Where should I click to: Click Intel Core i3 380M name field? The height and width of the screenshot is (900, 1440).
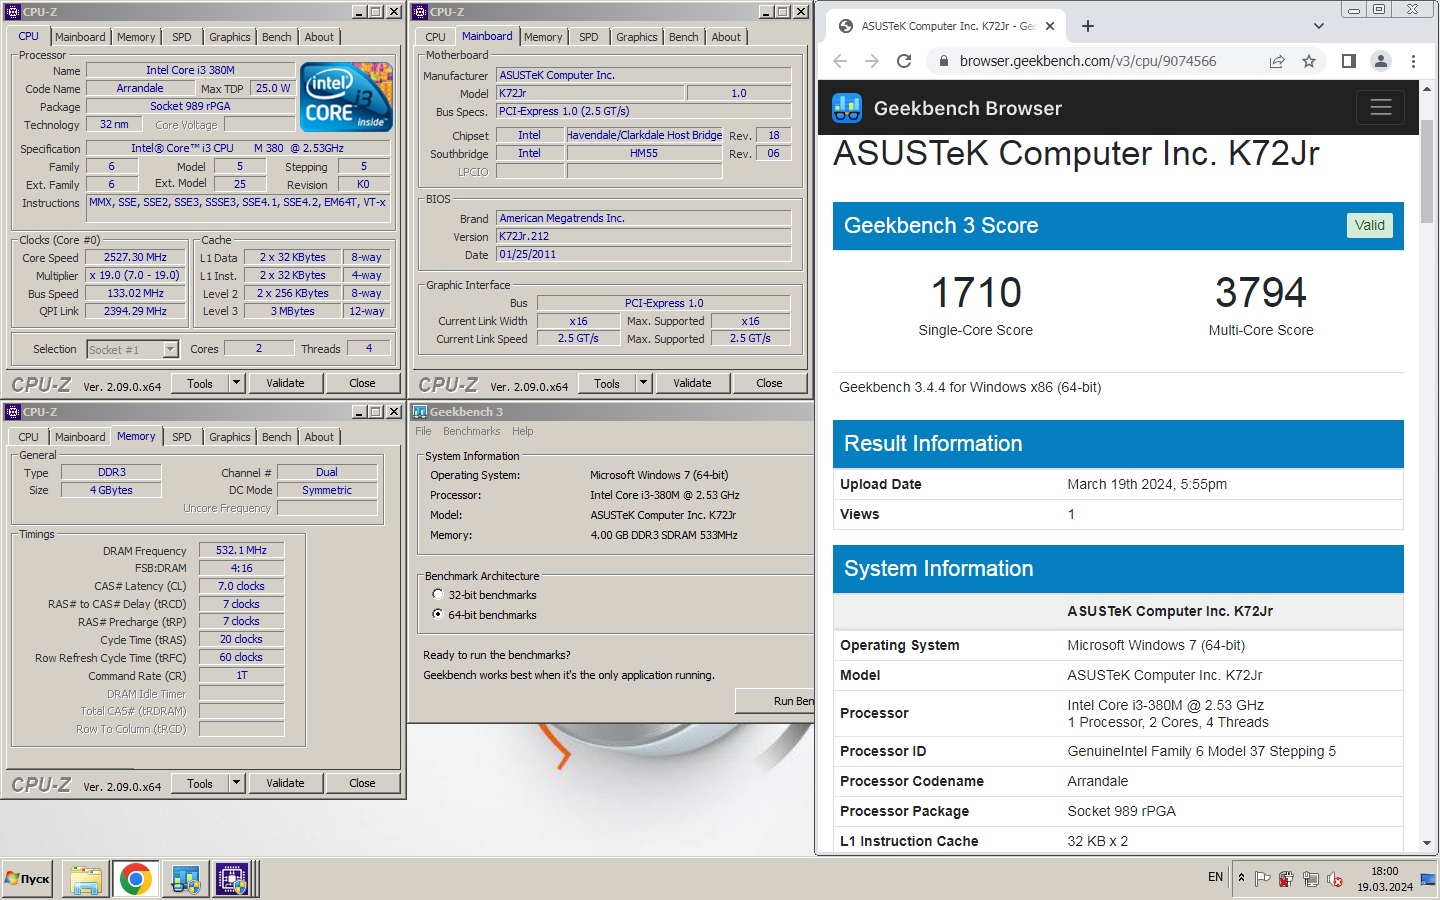[190, 70]
